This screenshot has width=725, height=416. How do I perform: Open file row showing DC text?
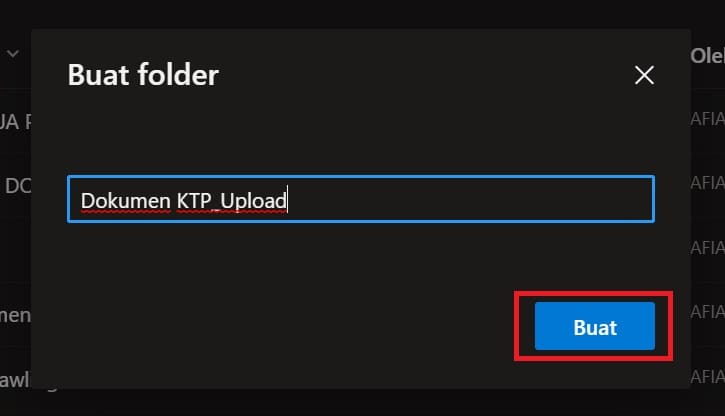click(x=18, y=186)
